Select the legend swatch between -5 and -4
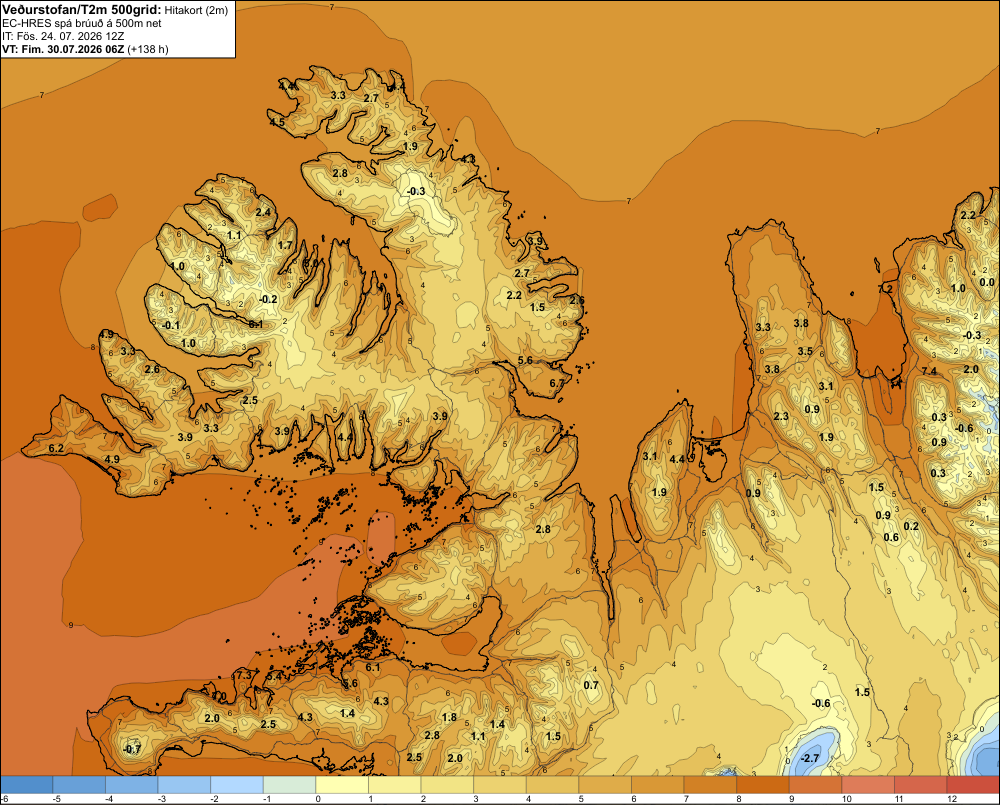This screenshot has width=1000, height=805. click(79, 785)
